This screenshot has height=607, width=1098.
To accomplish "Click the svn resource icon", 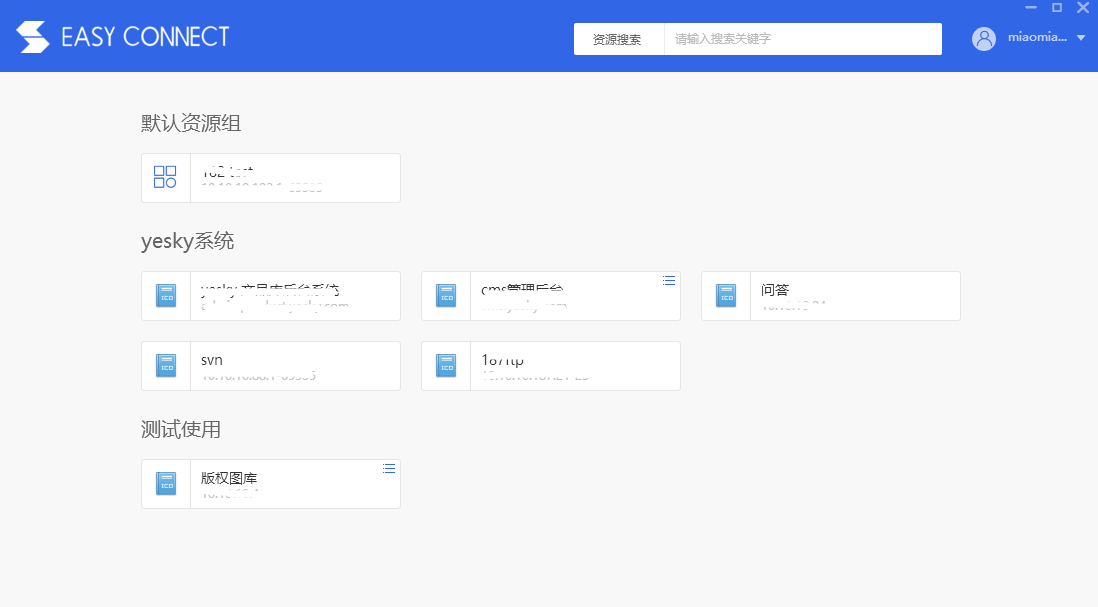I will (165, 365).
